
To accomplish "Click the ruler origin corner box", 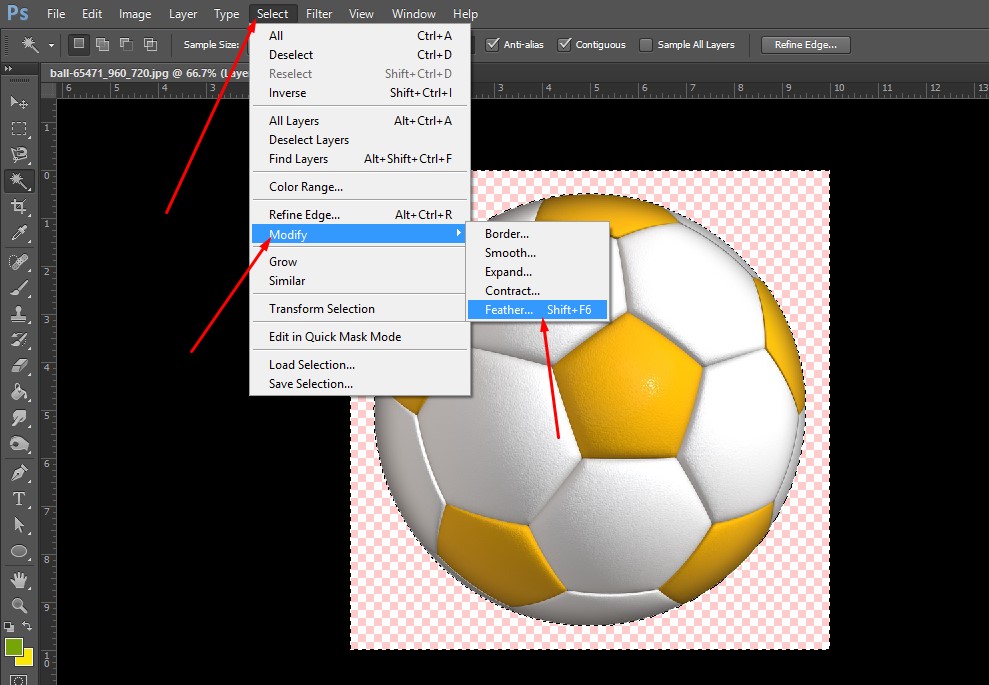I will [x=49, y=91].
